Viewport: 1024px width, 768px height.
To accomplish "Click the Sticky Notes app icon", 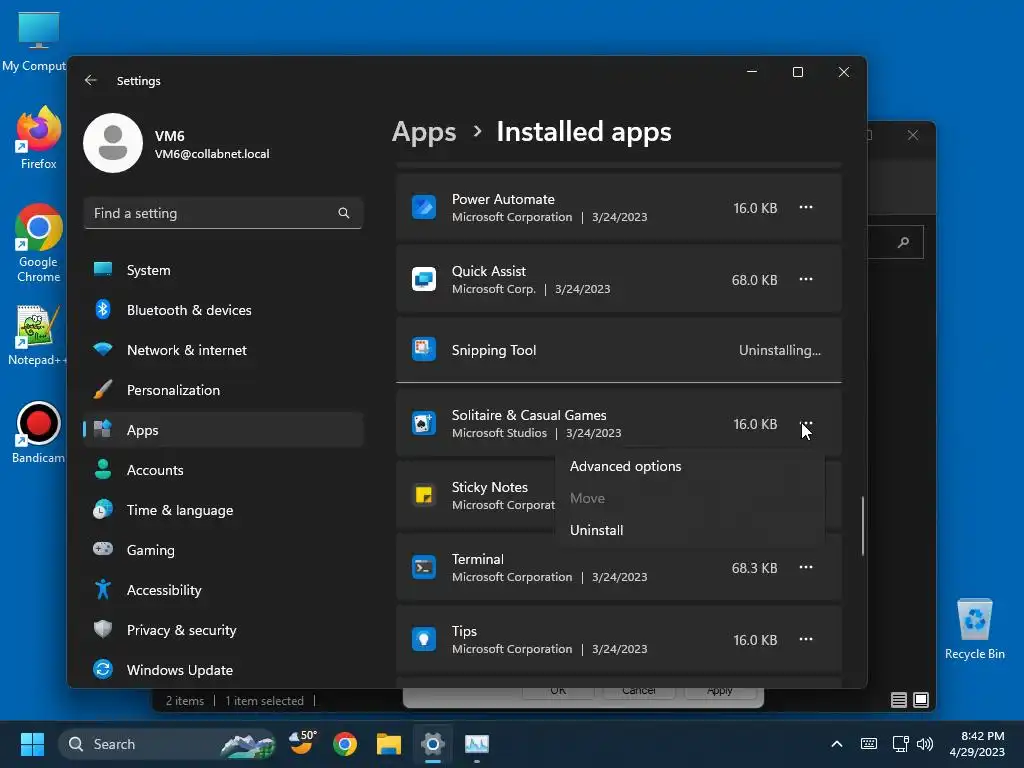I will 424,495.
